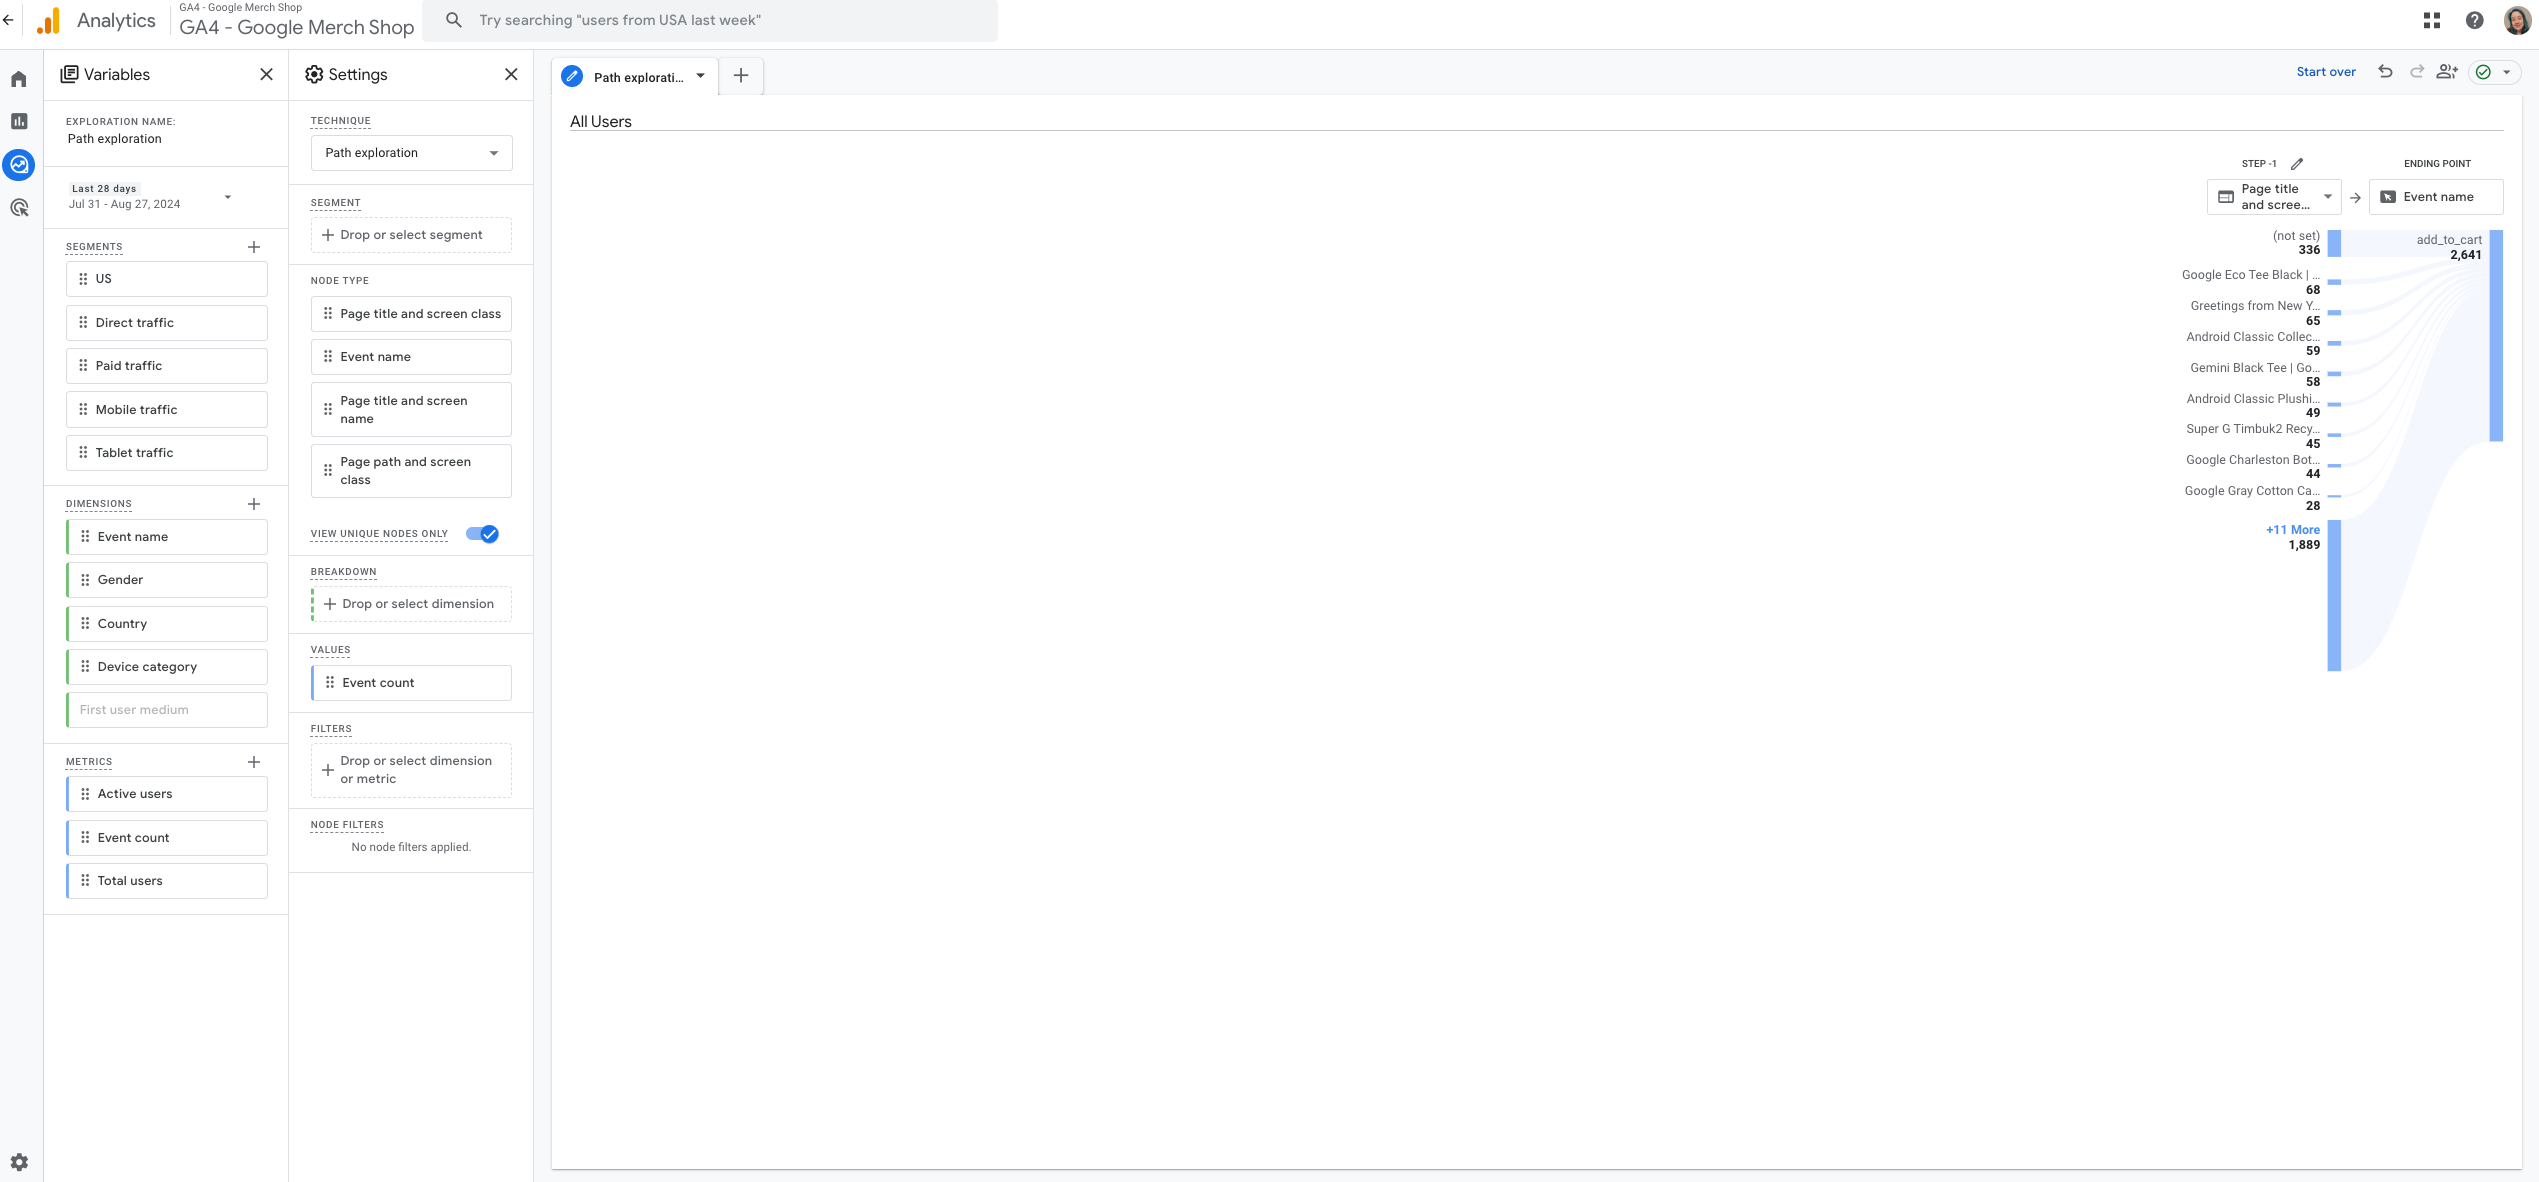Screen dimensions: 2539x1182
Task: Open the Help menu
Action: pos(2475,21)
